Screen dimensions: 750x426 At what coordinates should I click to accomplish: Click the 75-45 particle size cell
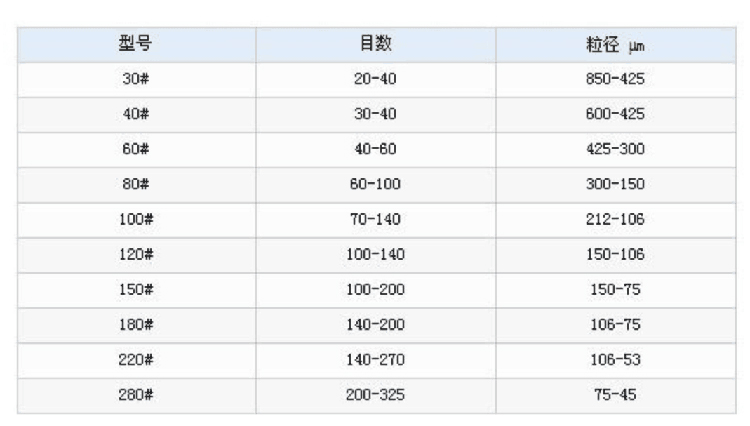point(615,394)
